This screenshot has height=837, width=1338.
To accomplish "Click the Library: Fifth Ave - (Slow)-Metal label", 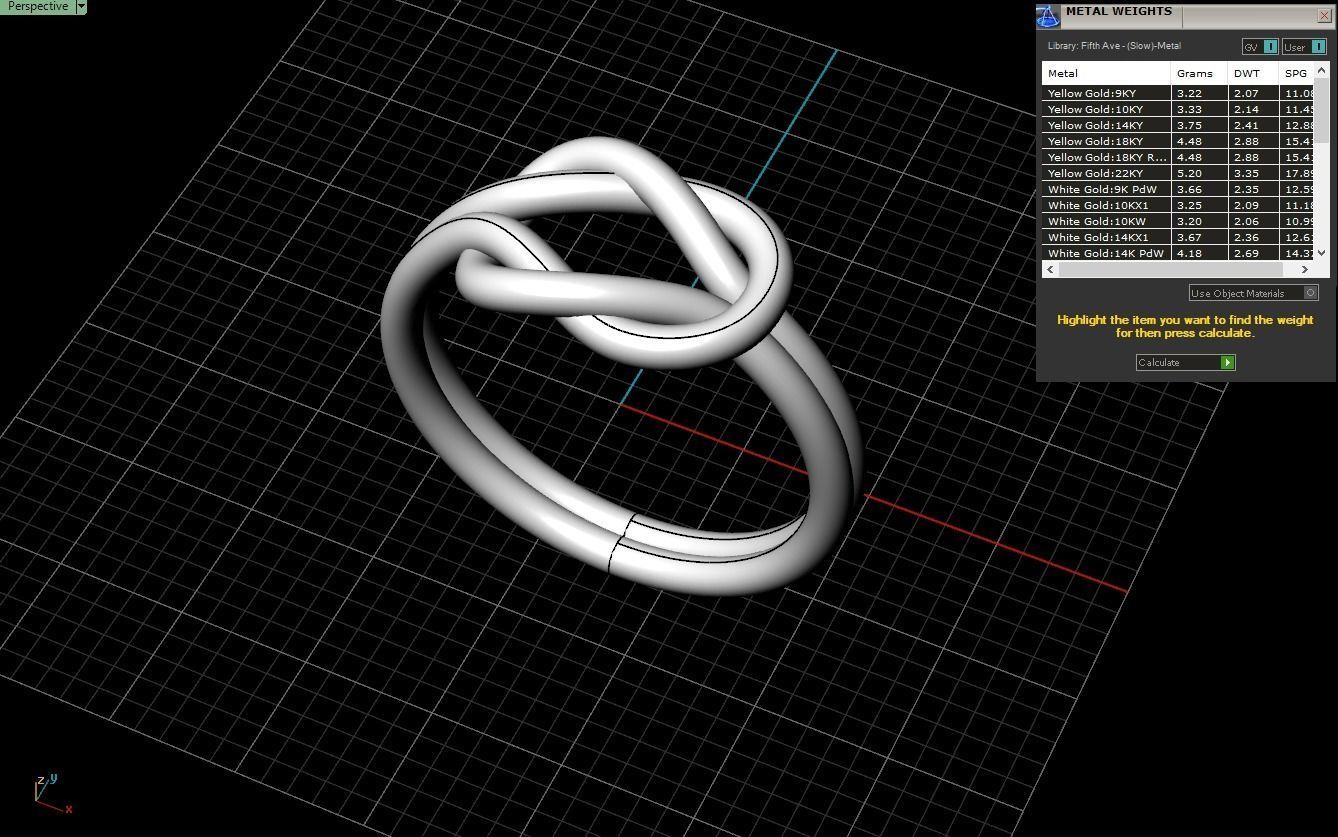I will click(x=1114, y=46).
